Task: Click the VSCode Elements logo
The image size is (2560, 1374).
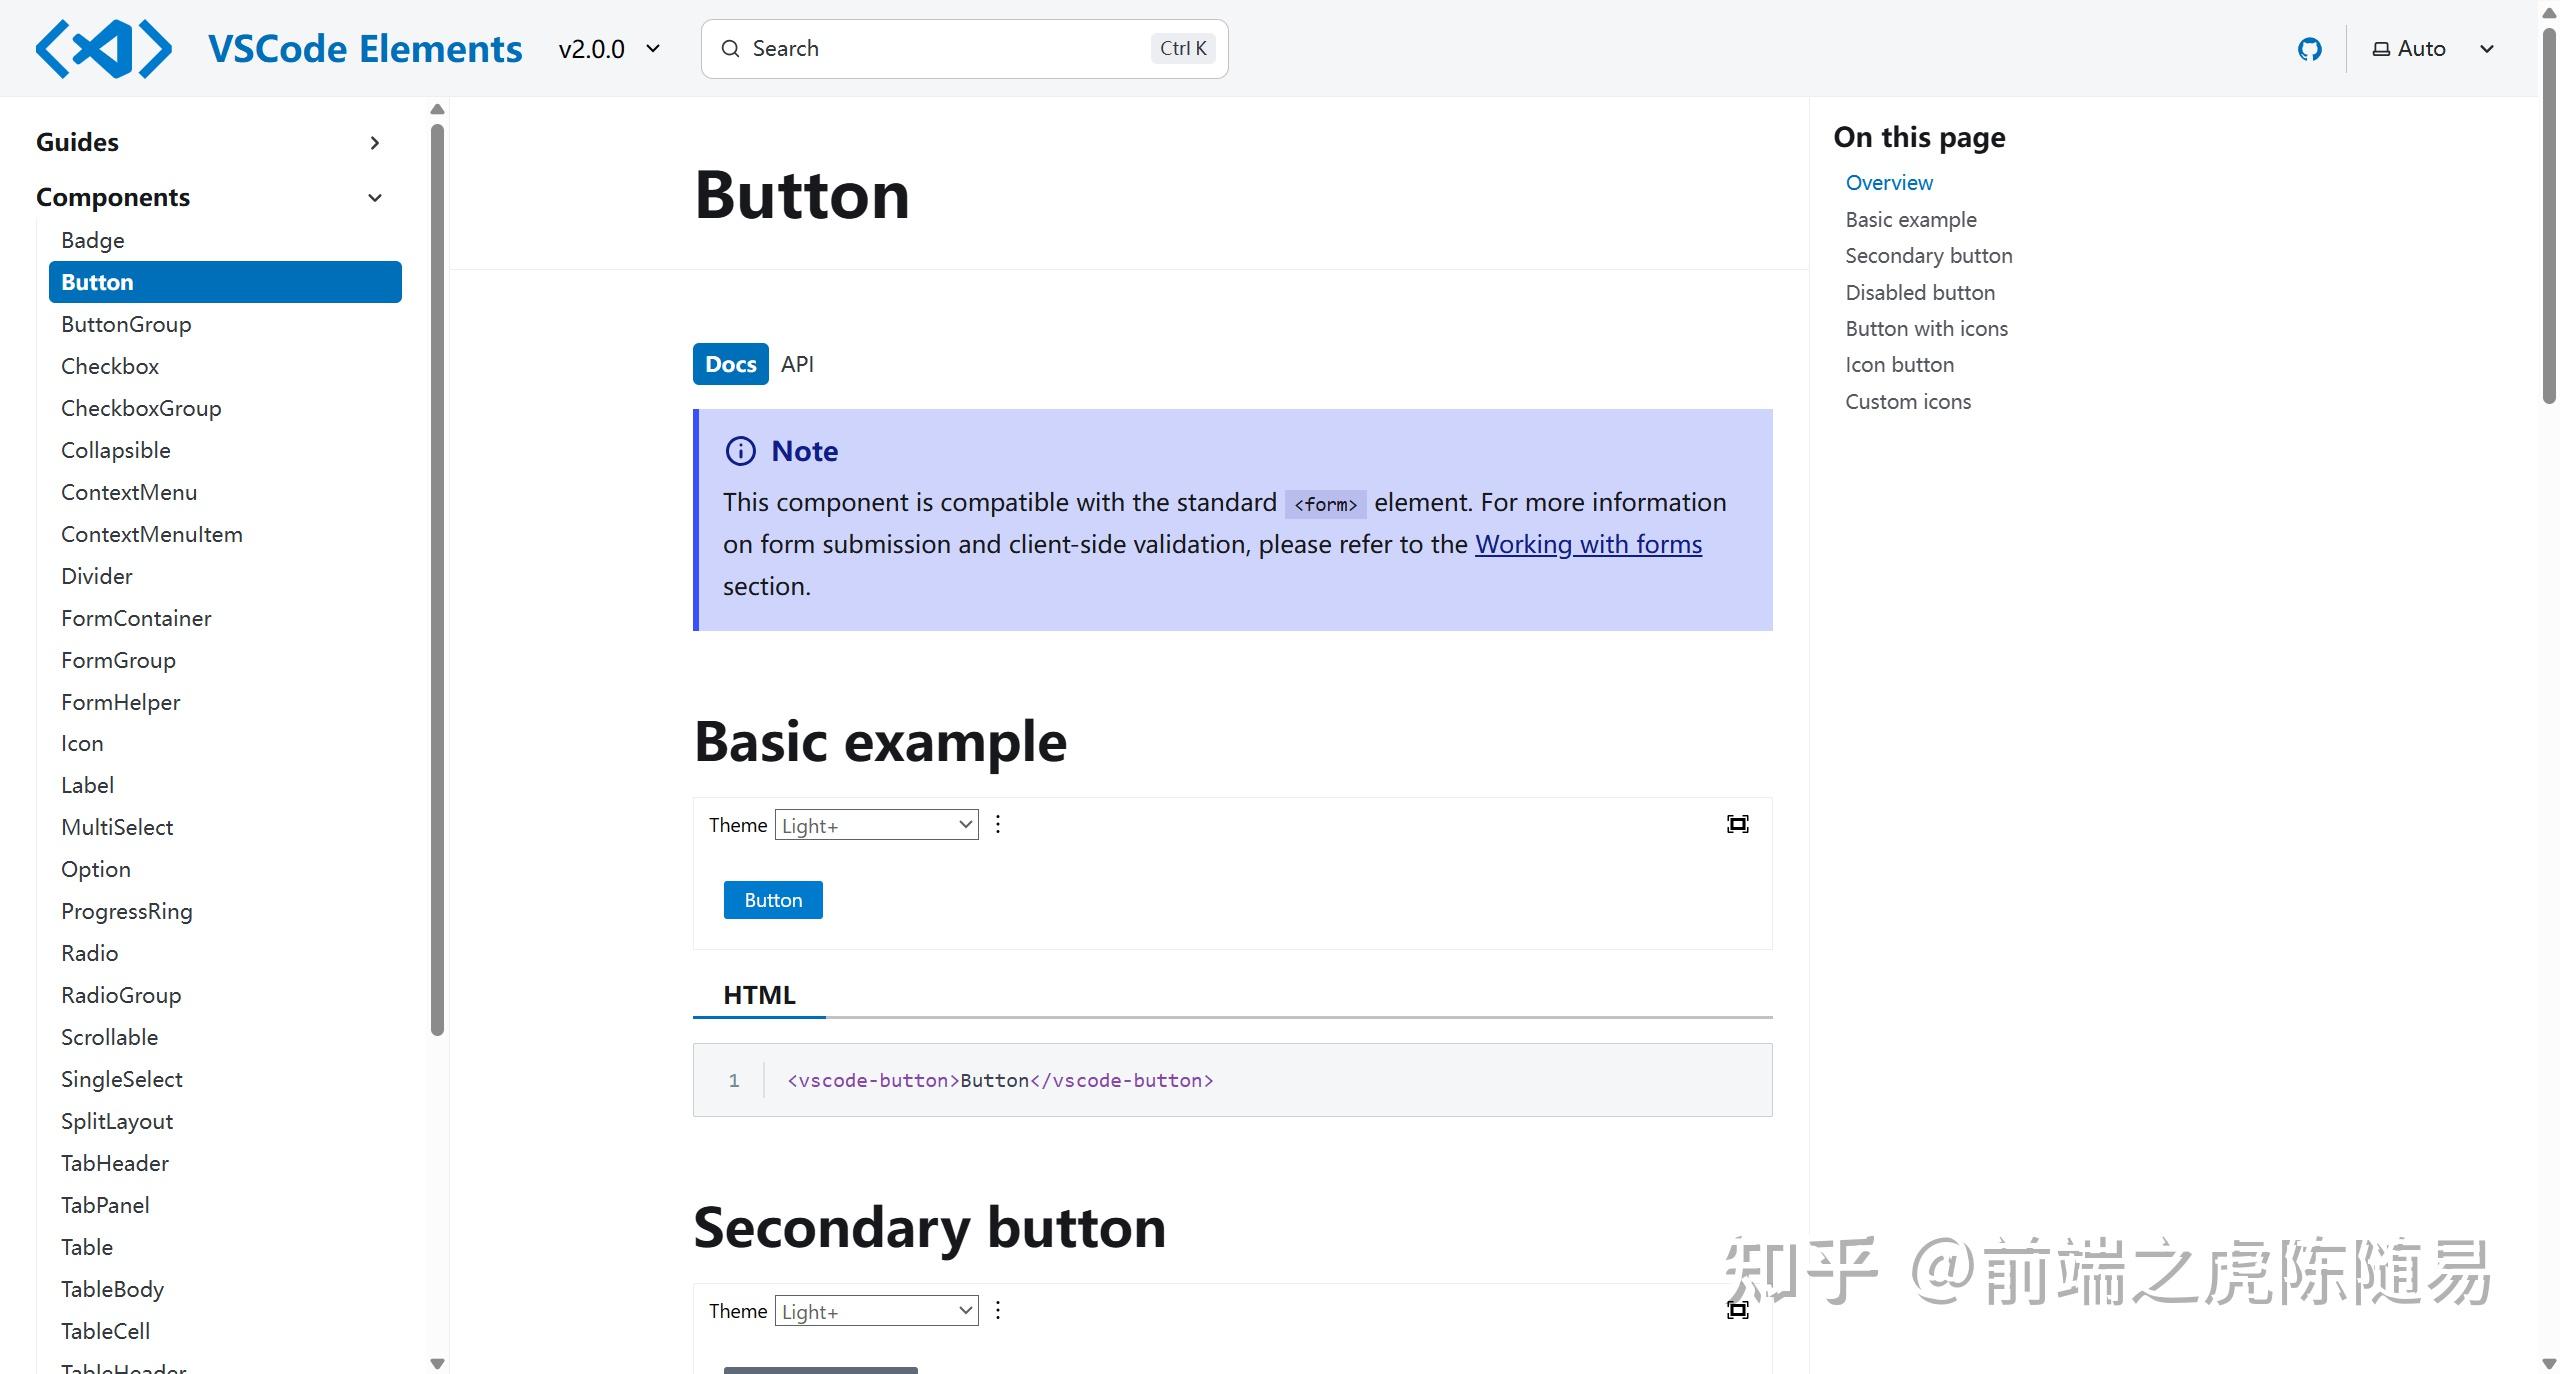Action: click(x=103, y=48)
